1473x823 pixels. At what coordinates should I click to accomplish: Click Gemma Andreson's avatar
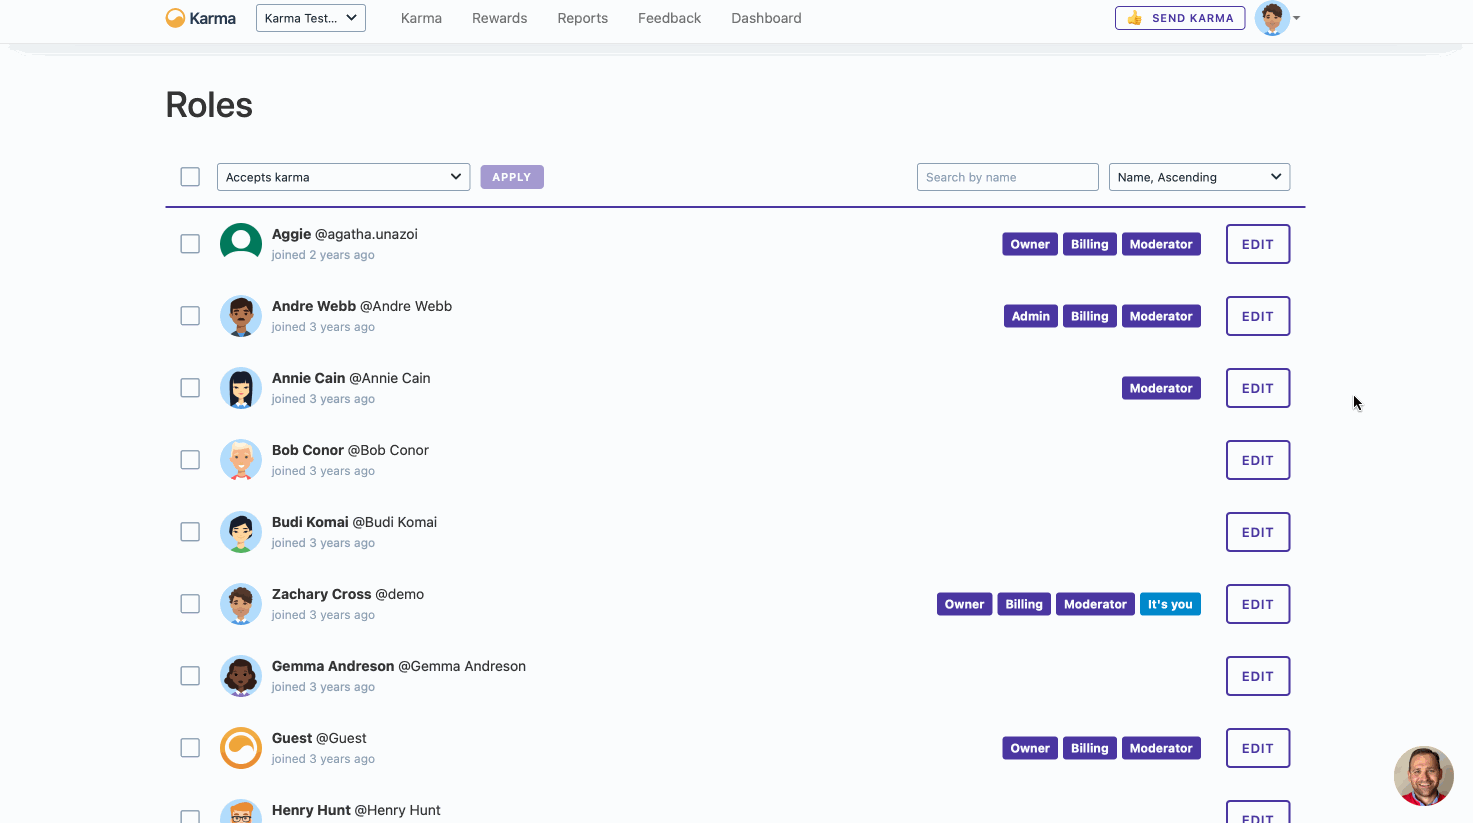pyautogui.click(x=241, y=676)
